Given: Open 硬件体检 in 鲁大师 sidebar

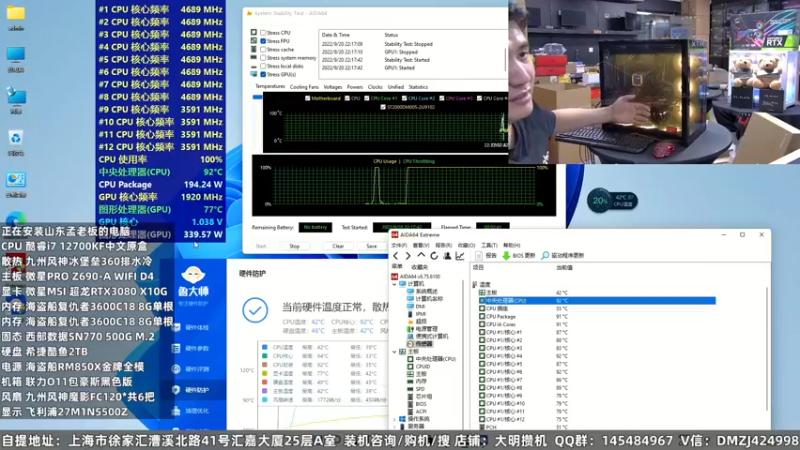Looking at the screenshot, I should (x=192, y=328).
